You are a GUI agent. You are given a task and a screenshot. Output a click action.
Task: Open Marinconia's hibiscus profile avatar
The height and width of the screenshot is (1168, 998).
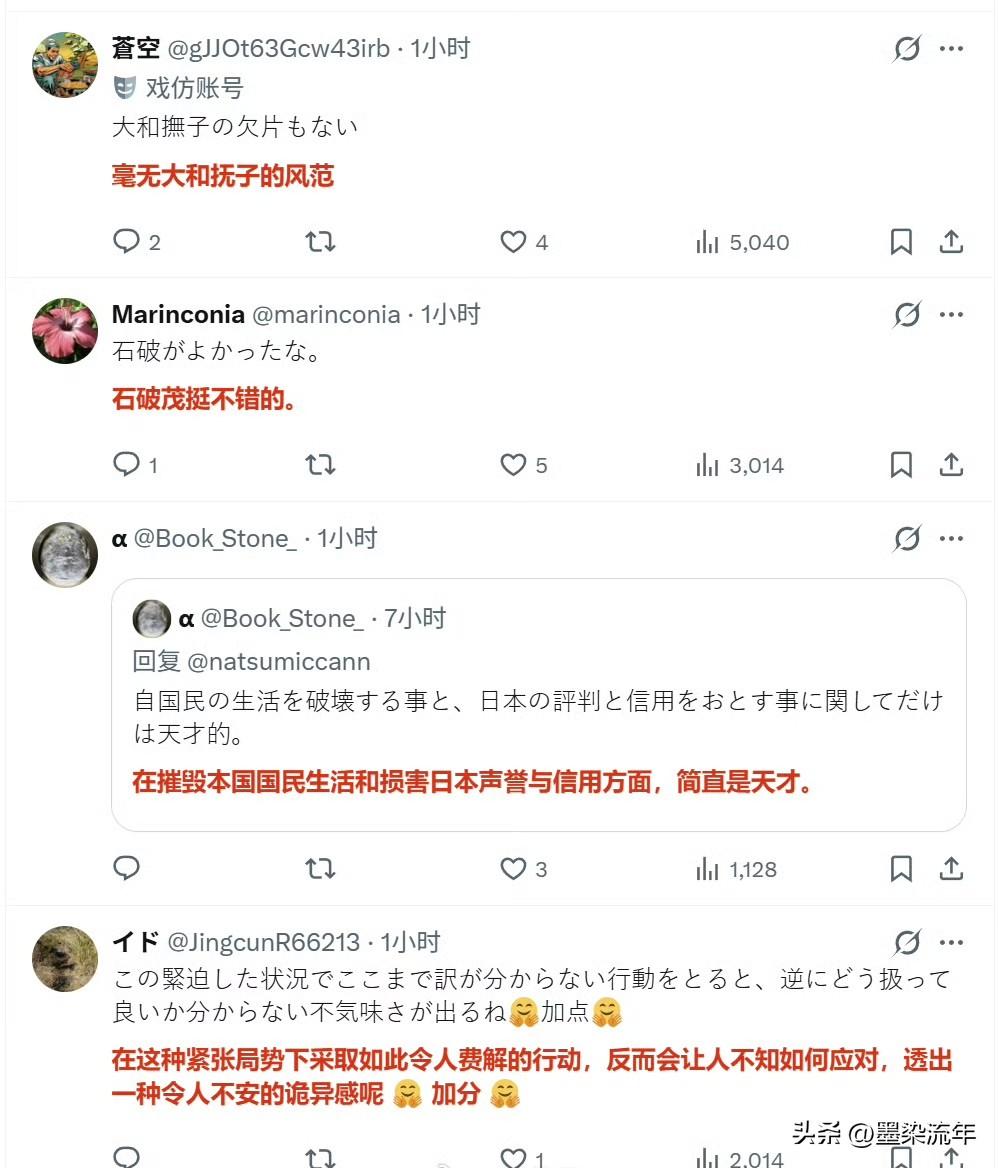click(x=65, y=331)
